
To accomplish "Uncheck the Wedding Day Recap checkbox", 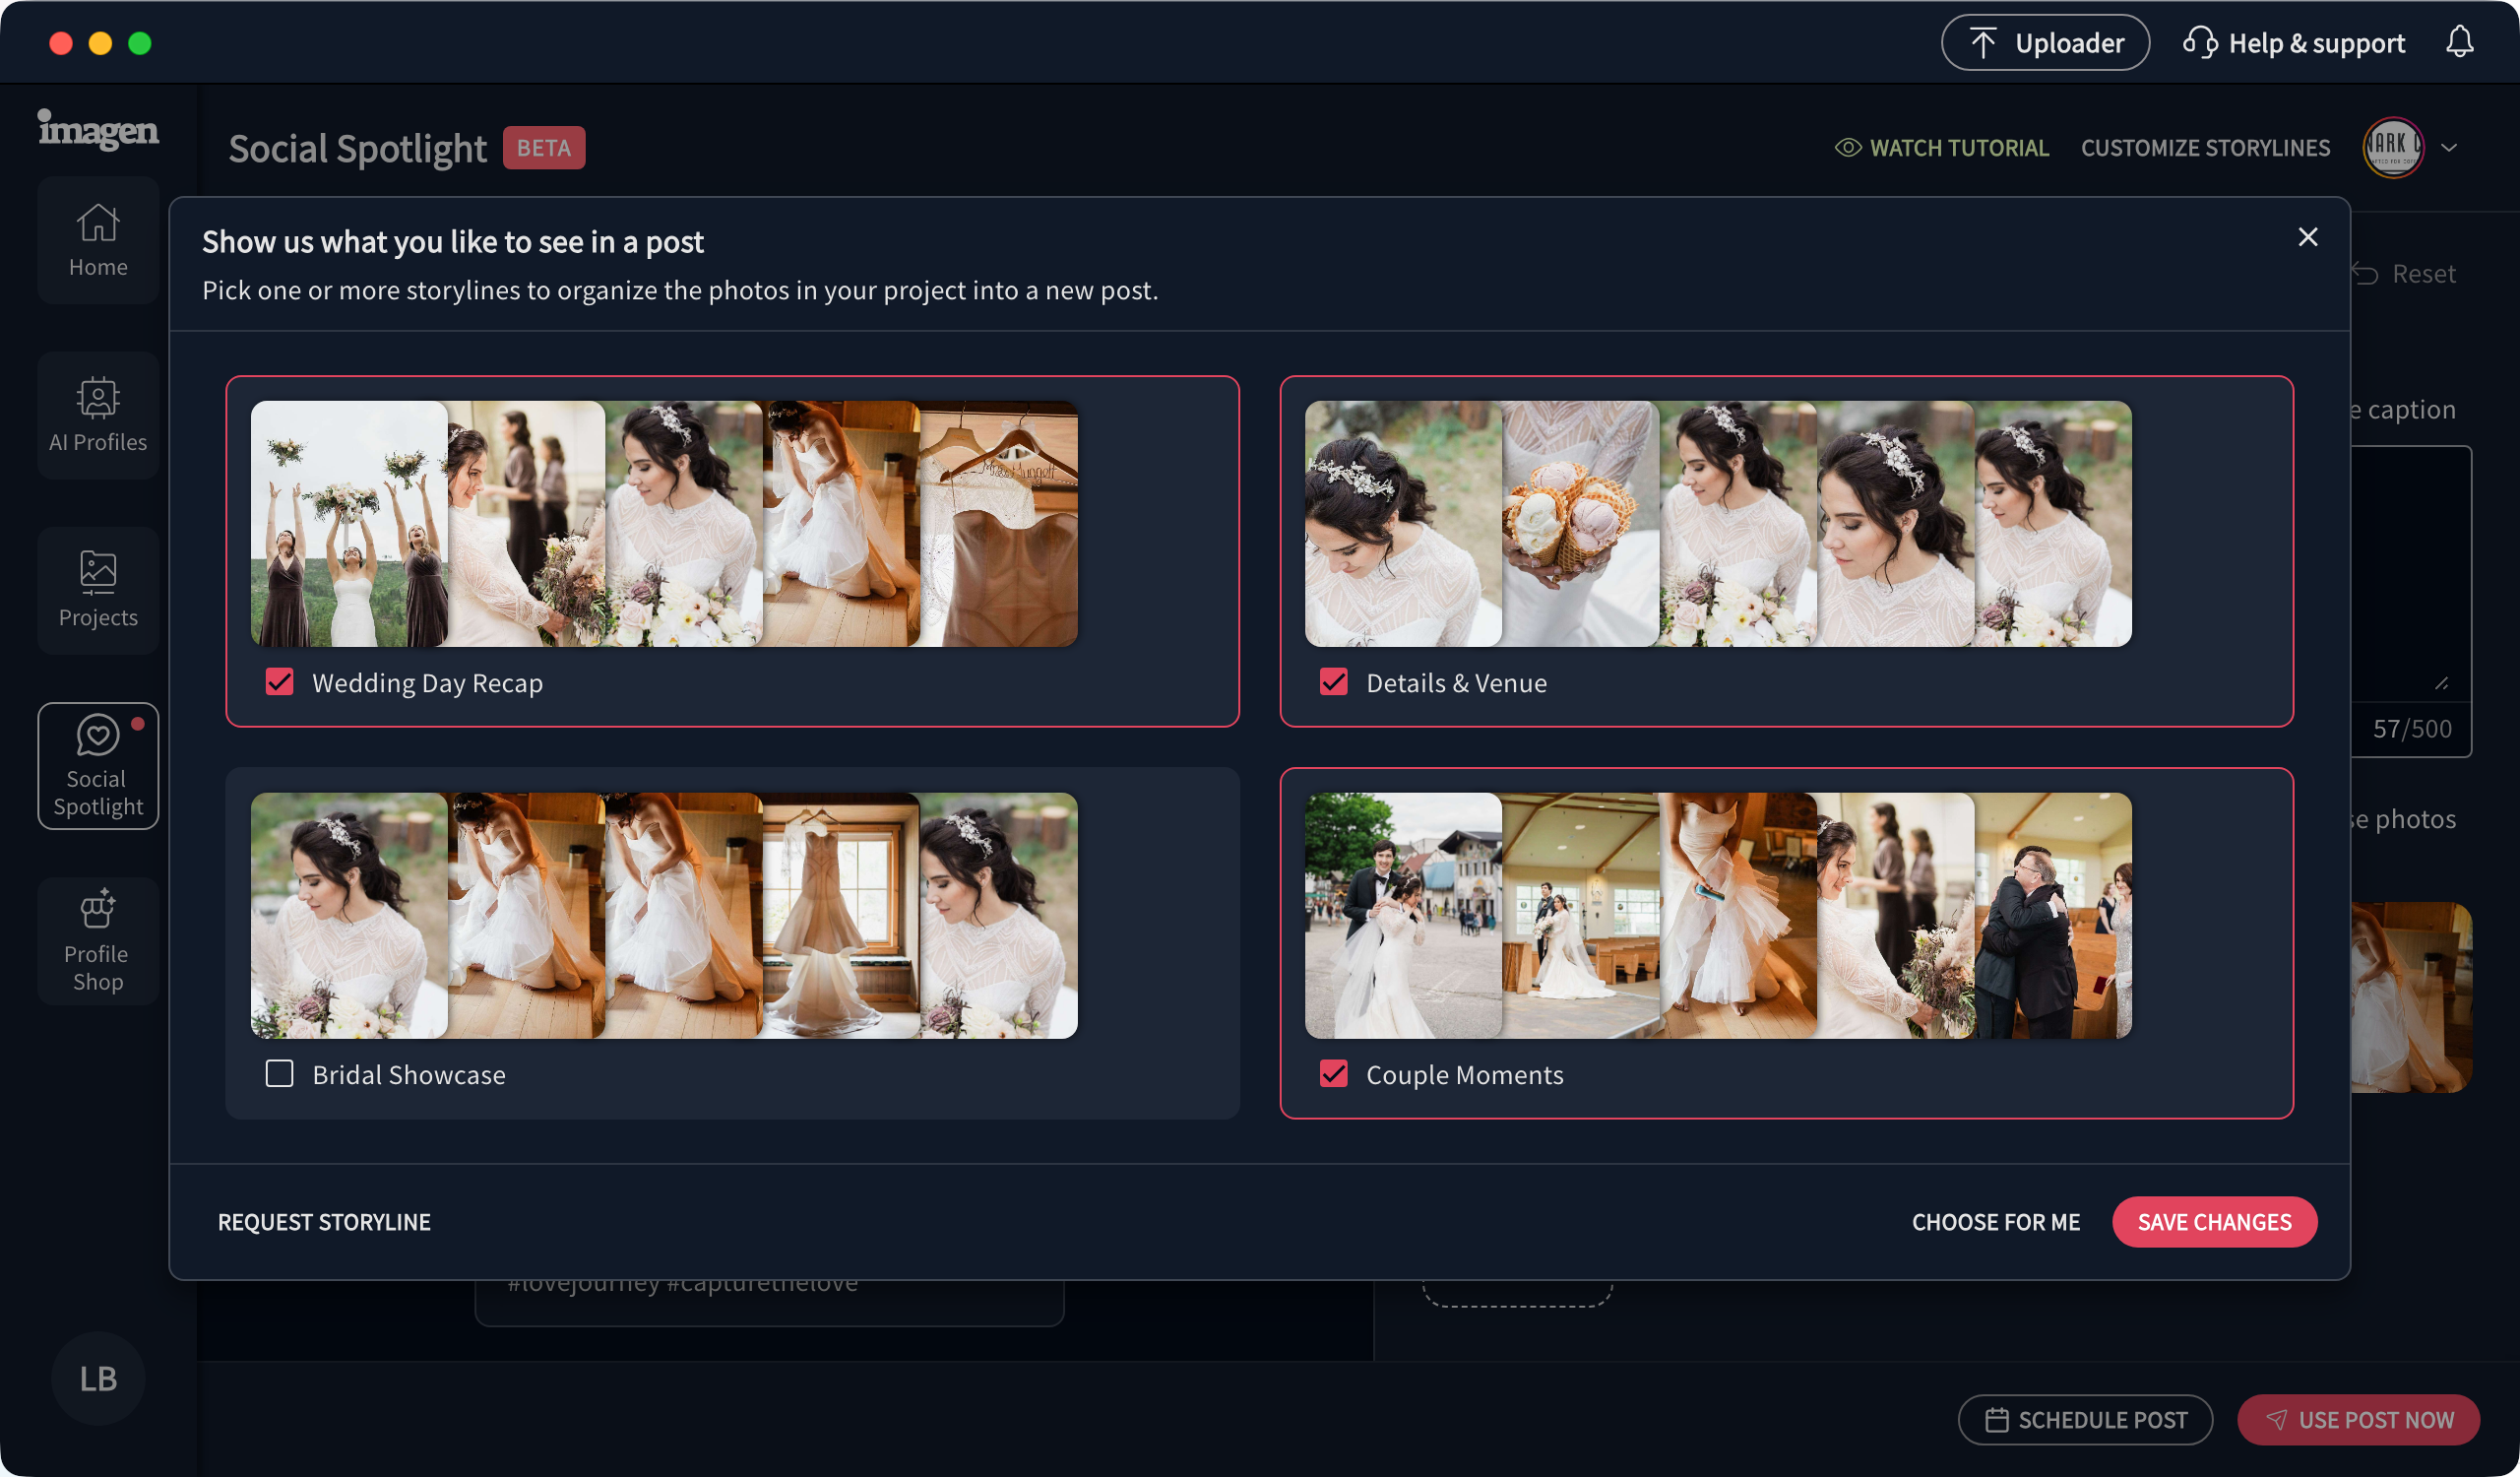I will (280, 682).
